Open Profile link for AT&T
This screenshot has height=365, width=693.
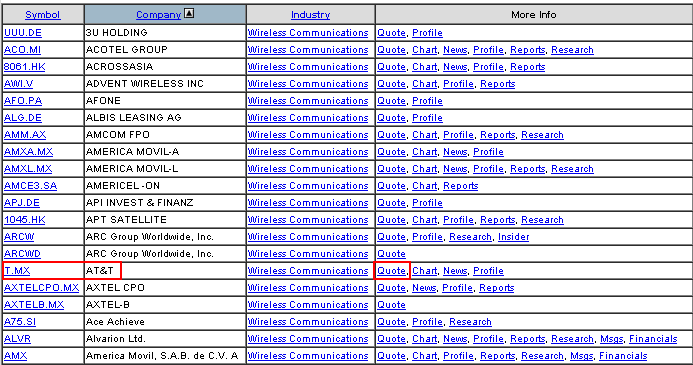click(488, 271)
